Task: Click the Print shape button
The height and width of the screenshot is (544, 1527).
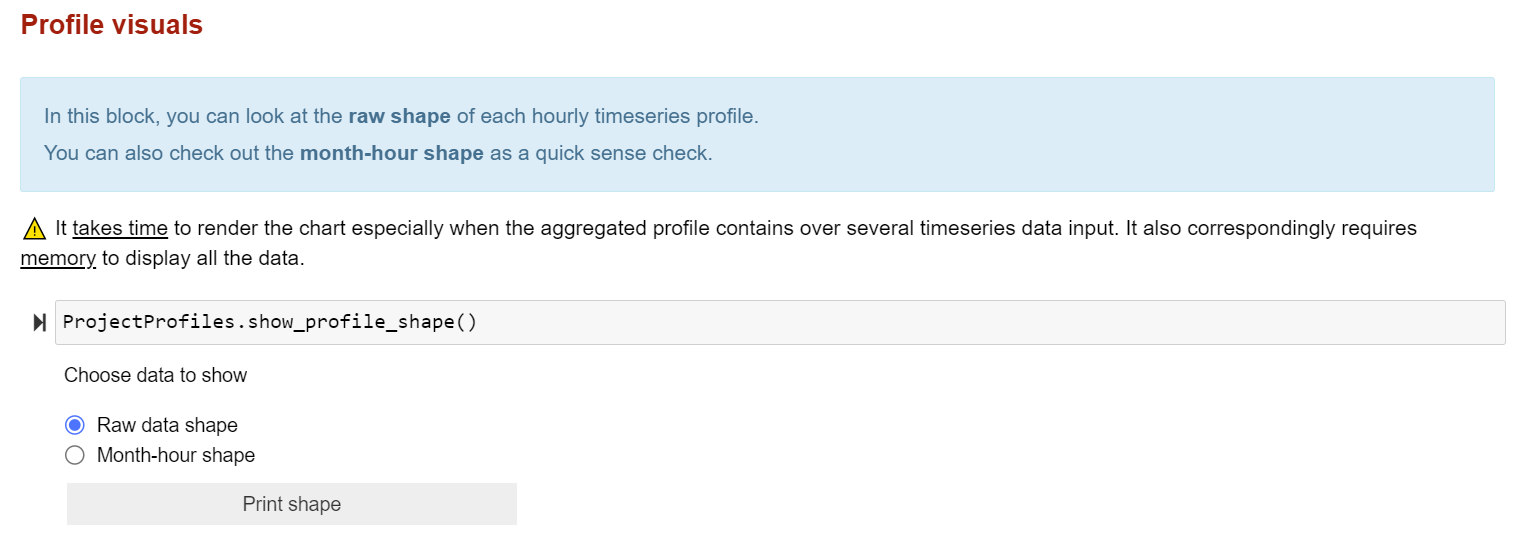Action: (x=292, y=504)
